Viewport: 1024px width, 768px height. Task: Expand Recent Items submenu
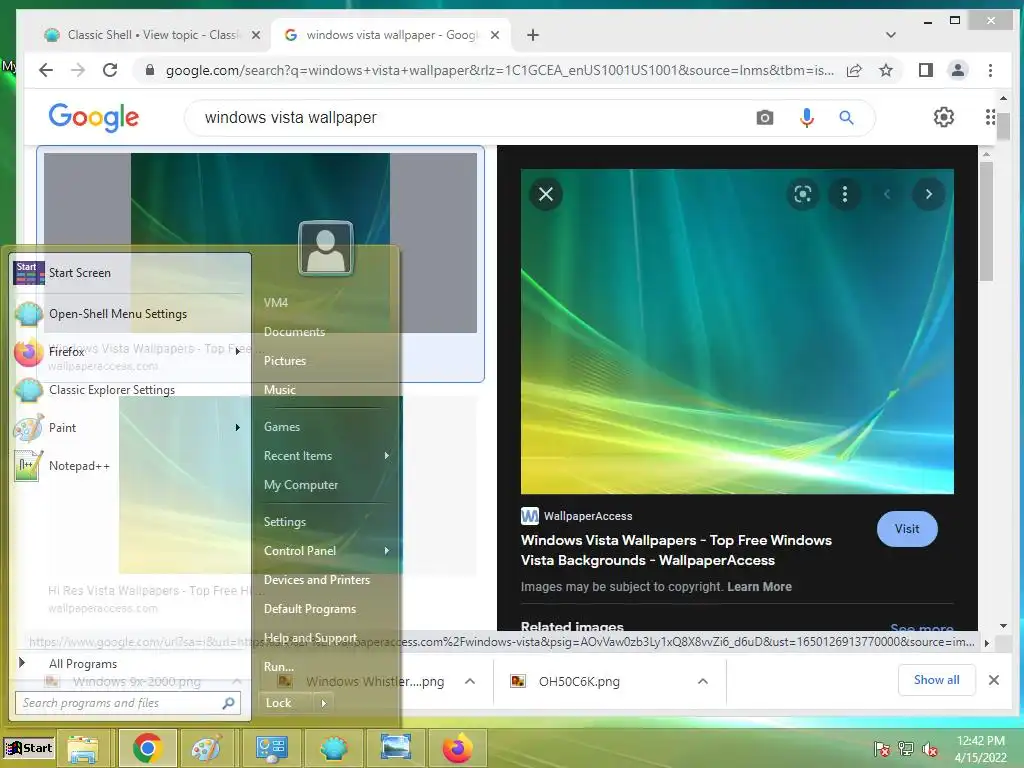coord(387,456)
